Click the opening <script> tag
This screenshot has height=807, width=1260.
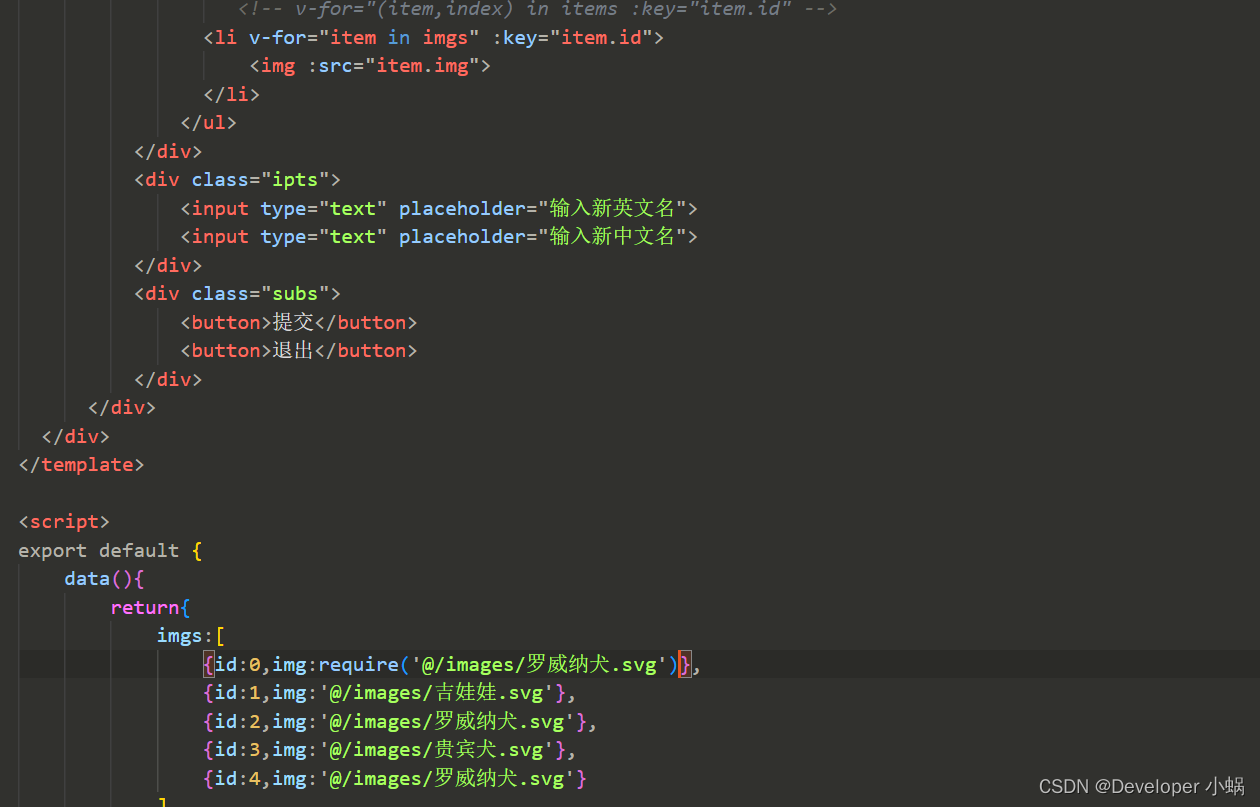tap(64, 522)
